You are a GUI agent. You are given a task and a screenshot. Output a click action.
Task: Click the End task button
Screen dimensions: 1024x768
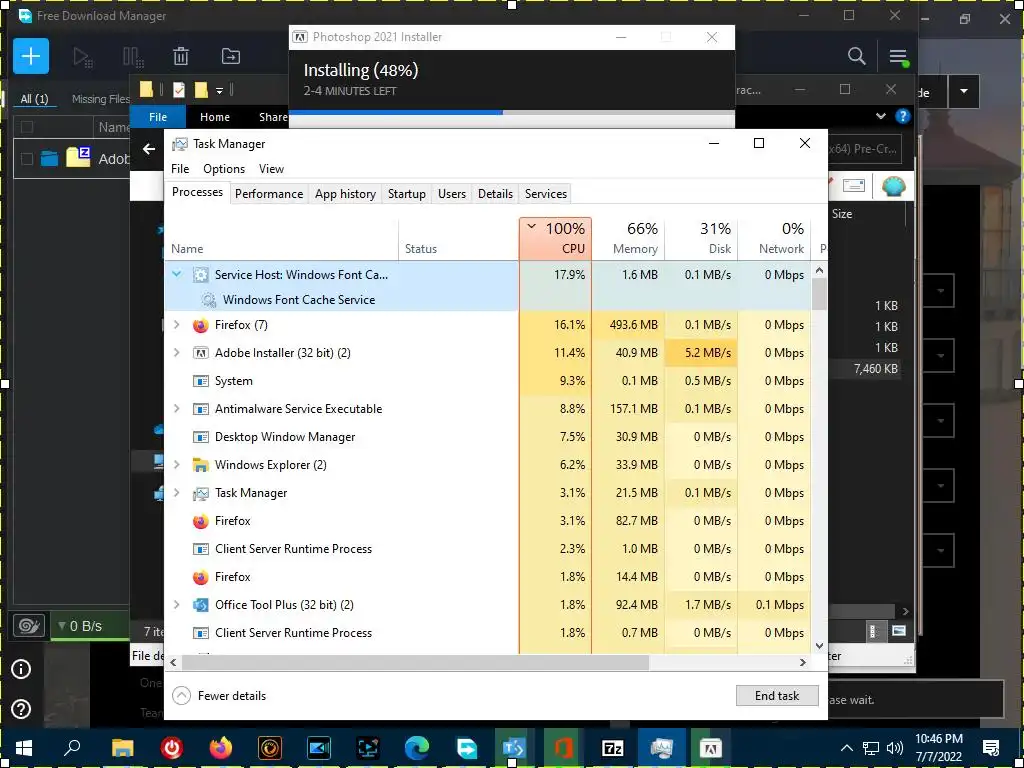pos(777,696)
